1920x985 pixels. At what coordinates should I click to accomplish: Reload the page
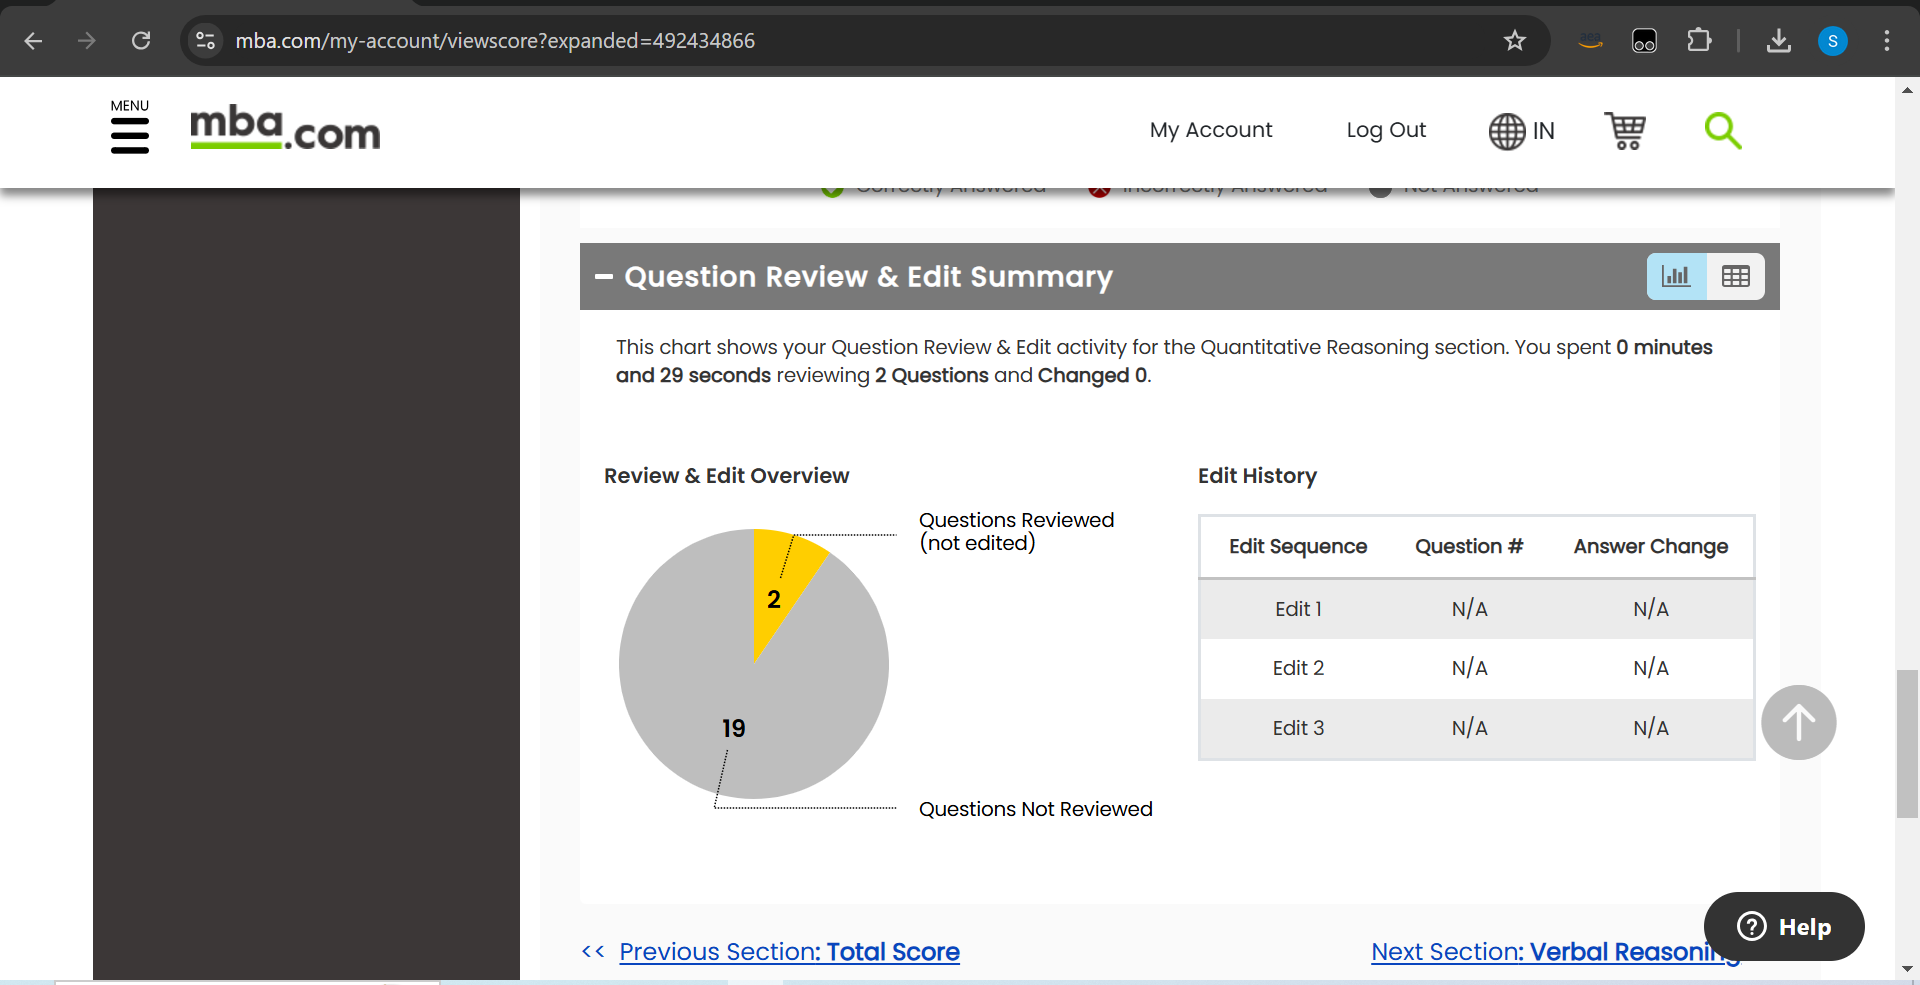point(141,41)
